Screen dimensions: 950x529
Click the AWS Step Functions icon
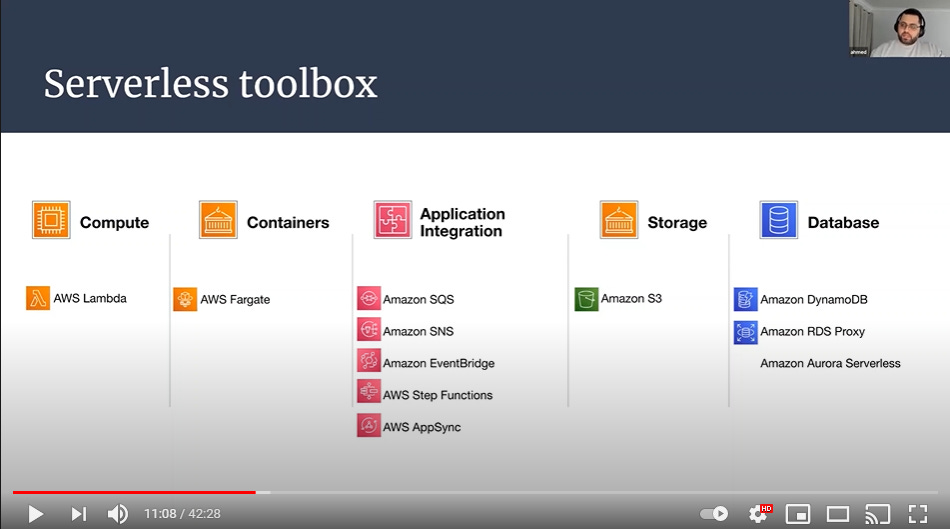pyautogui.click(x=369, y=393)
